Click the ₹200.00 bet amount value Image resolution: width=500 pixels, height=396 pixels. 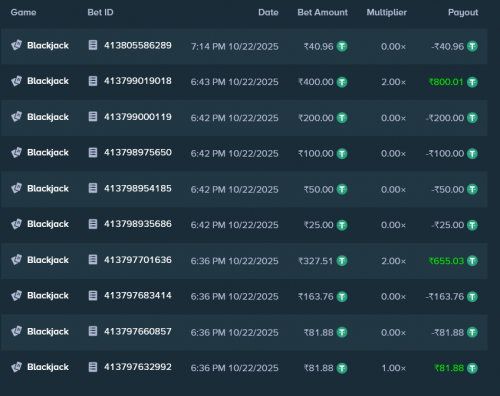point(316,118)
